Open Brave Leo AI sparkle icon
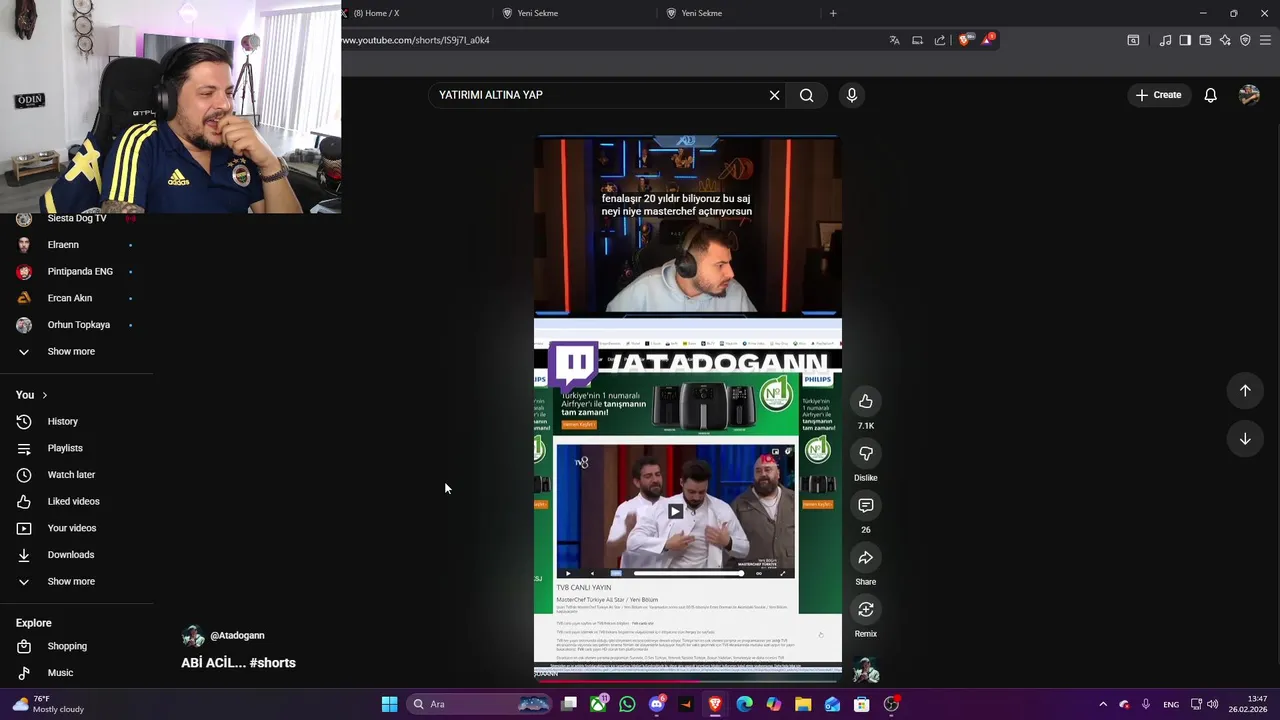 click(1225, 40)
